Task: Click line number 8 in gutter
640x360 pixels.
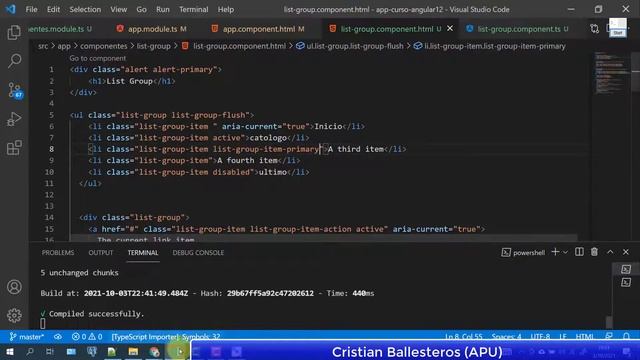Action: [51, 149]
